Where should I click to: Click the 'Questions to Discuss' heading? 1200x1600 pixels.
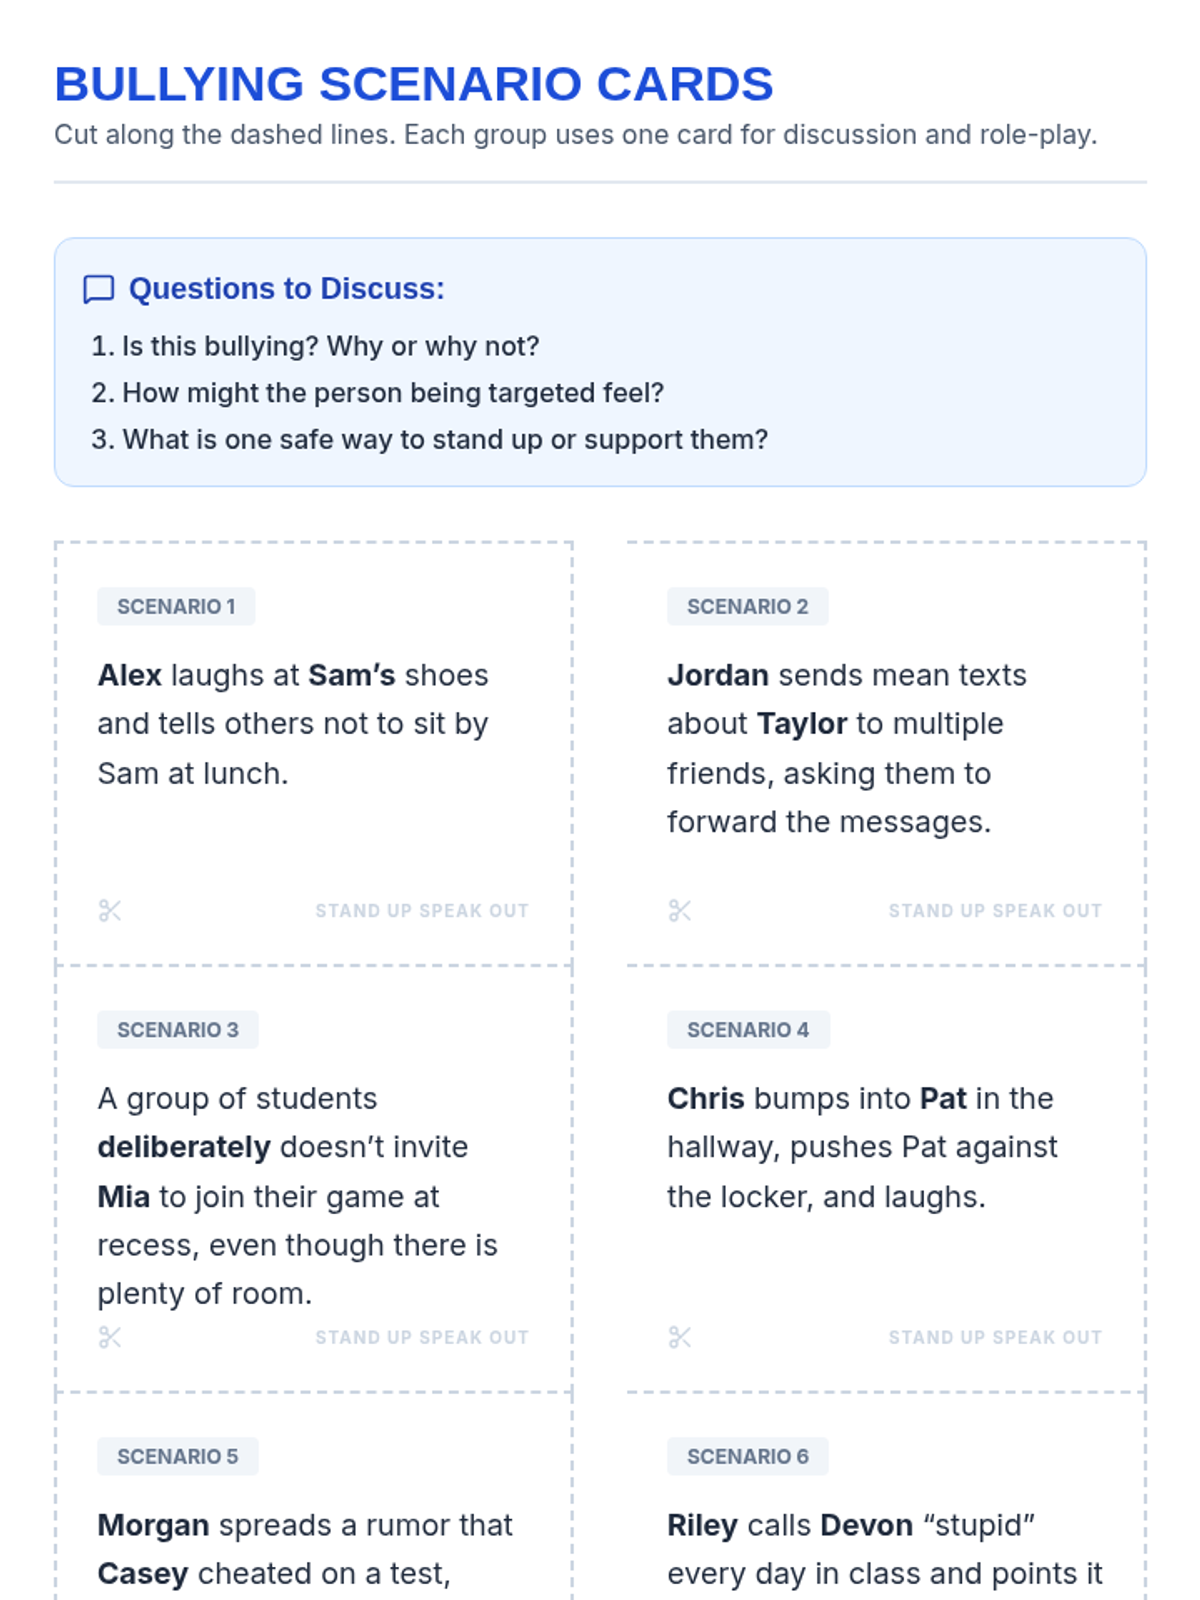click(x=287, y=289)
